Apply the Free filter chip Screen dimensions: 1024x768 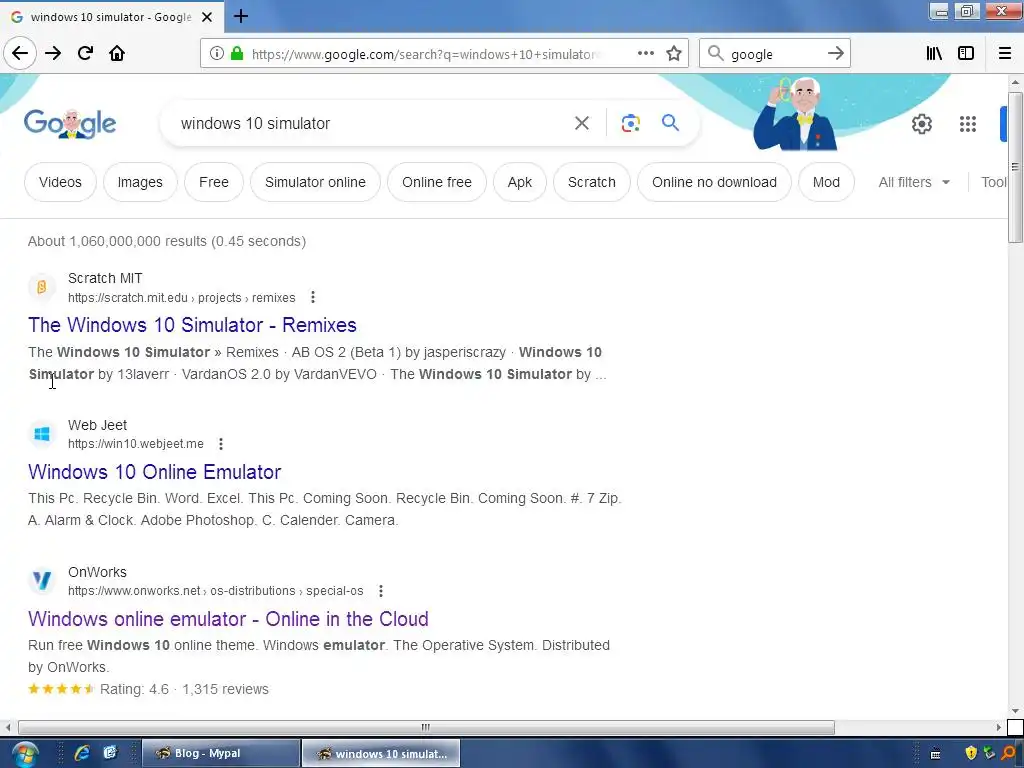pos(214,182)
